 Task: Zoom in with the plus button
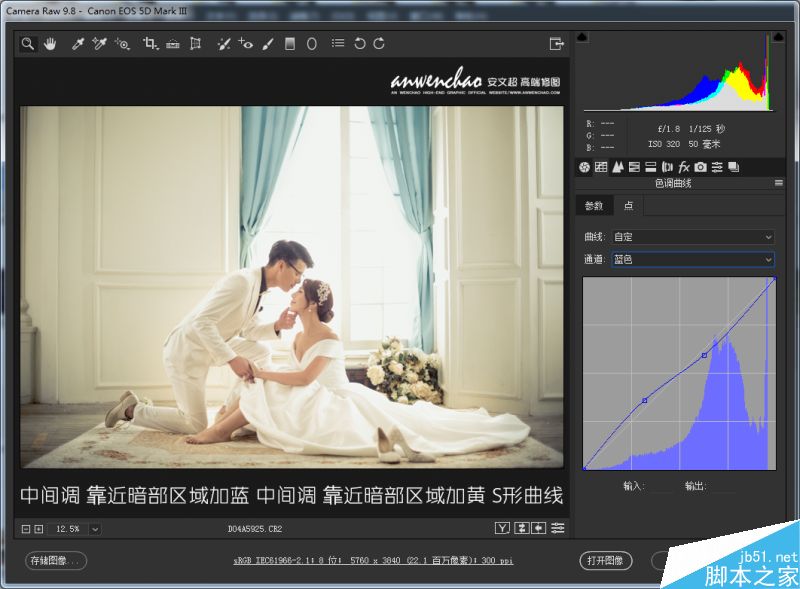point(38,529)
